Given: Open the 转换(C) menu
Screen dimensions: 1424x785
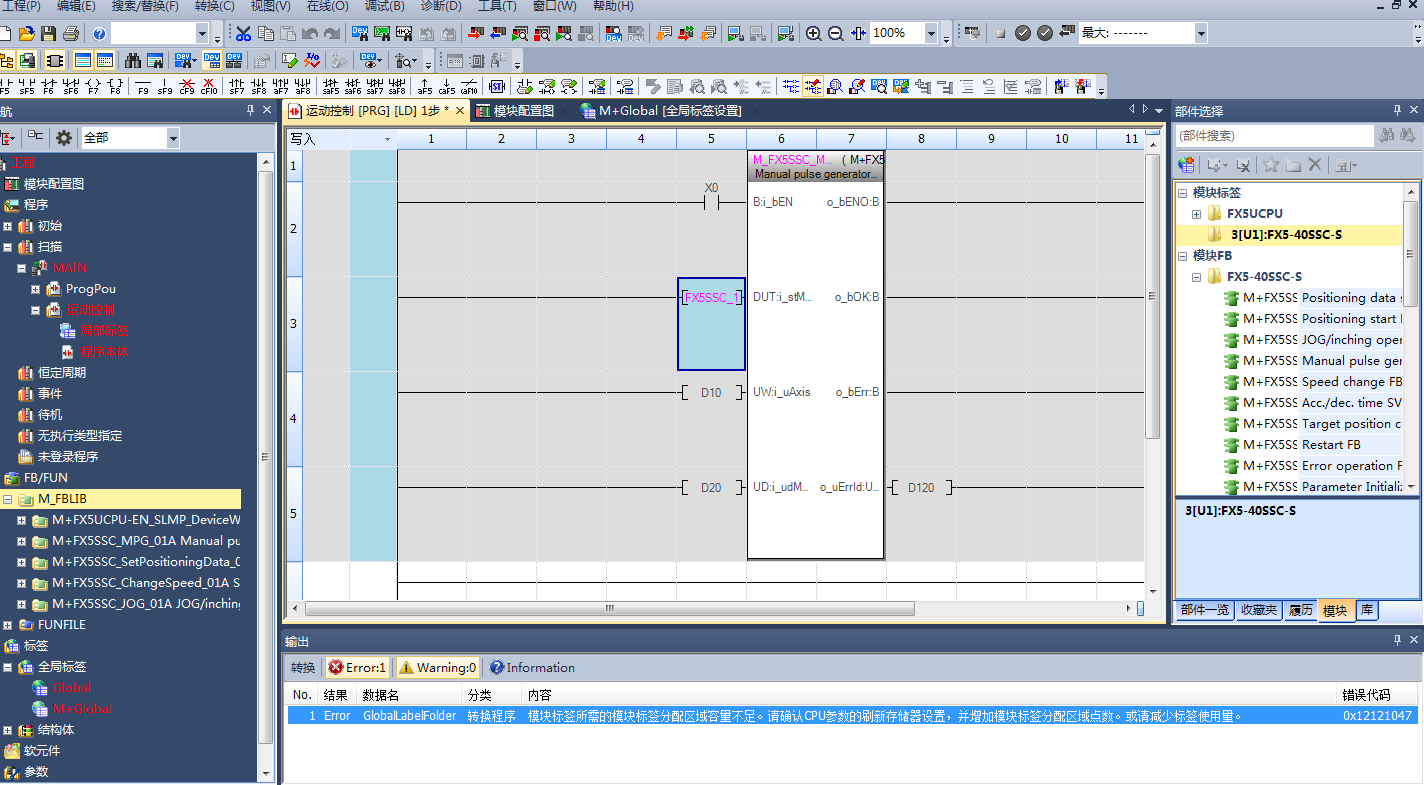Looking at the screenshot, I should [x=214, y=6].
